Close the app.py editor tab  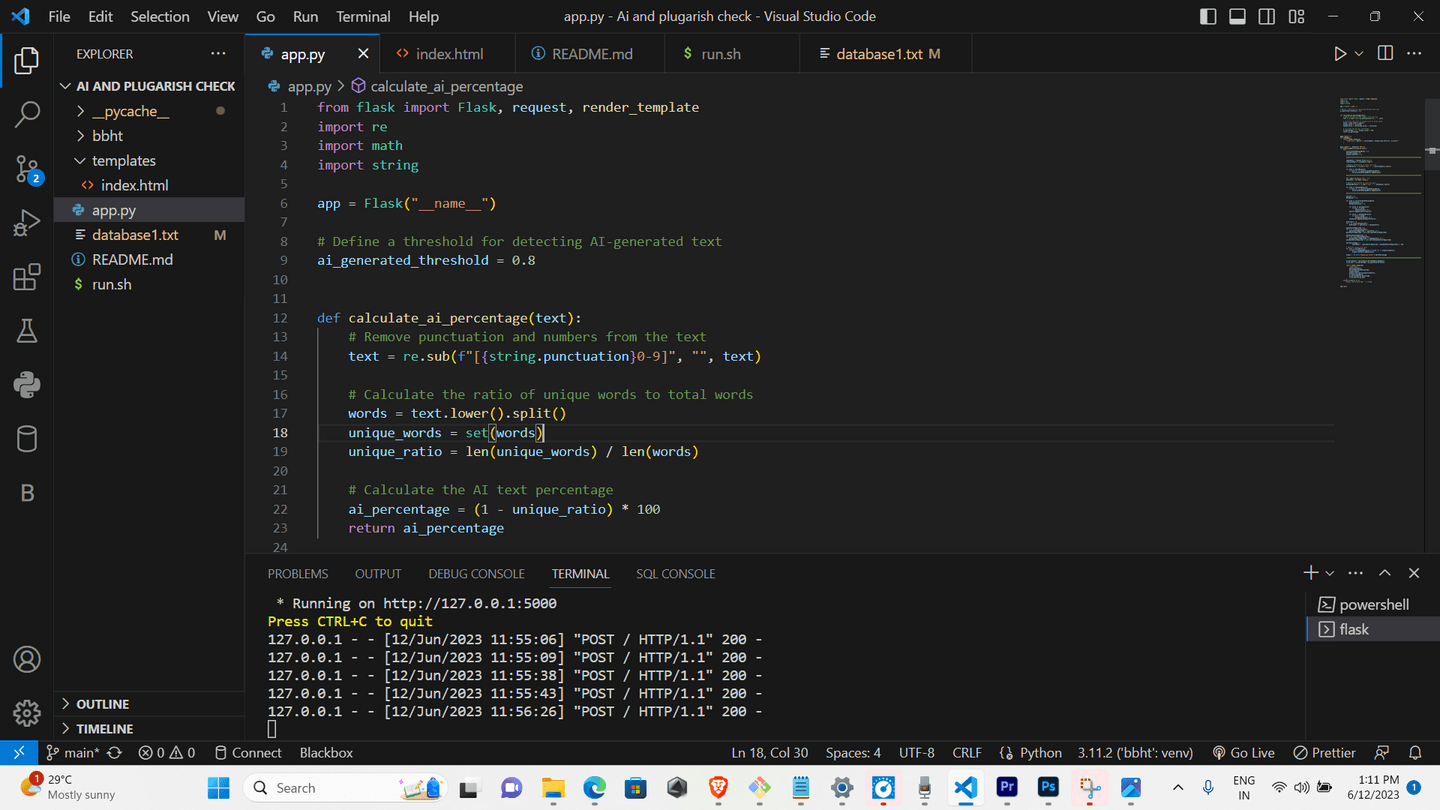coord(363,54)
